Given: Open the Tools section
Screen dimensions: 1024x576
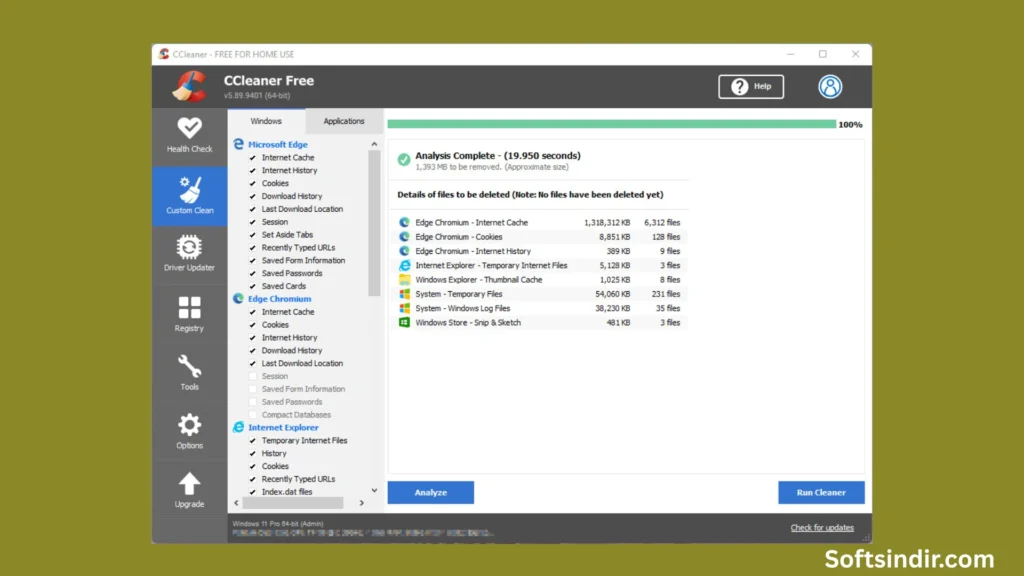Looking at the screenshot, I should tap(189, 373).
